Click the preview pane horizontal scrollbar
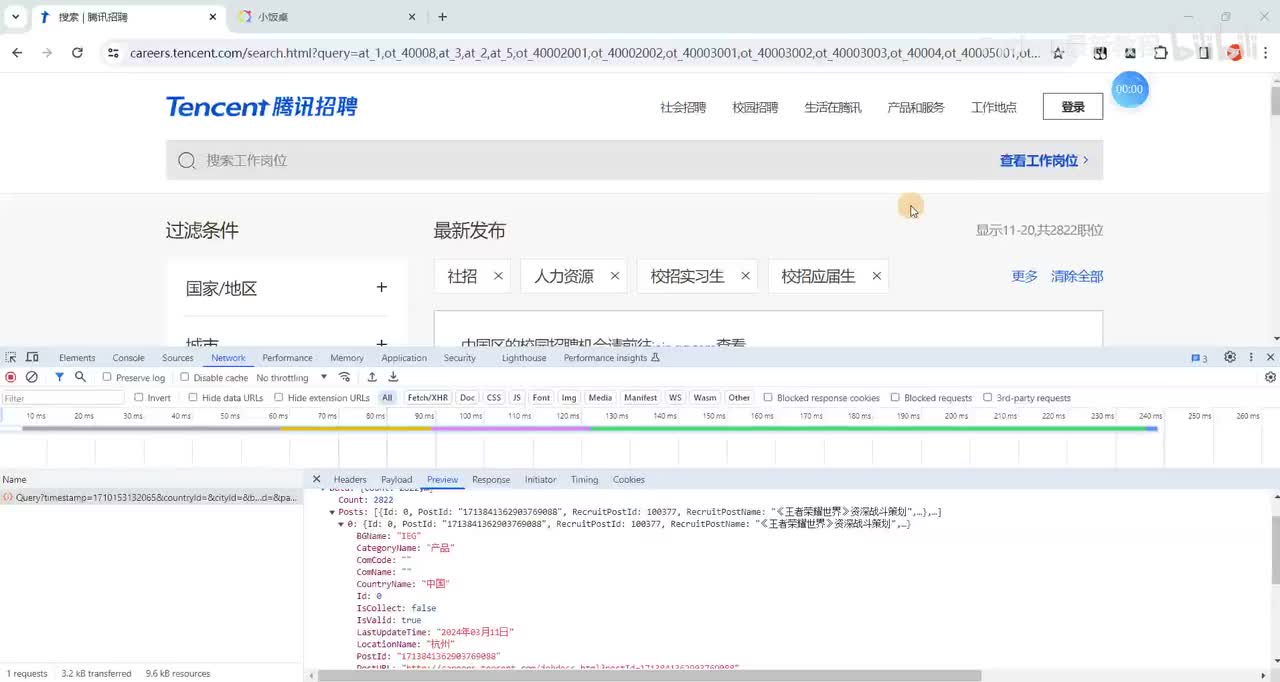The height and width of the screenshot is (682, 1280). point(650,675)
